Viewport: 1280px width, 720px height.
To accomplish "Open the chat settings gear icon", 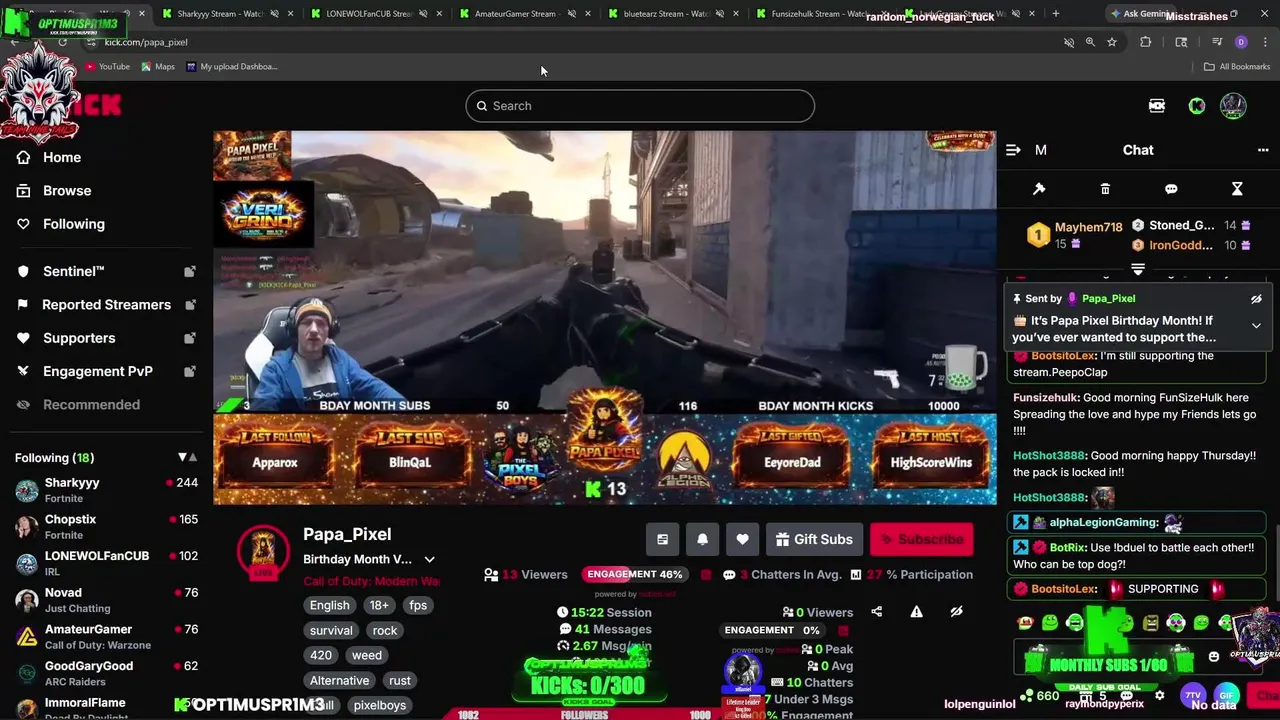I will (x=1159, y=695).
